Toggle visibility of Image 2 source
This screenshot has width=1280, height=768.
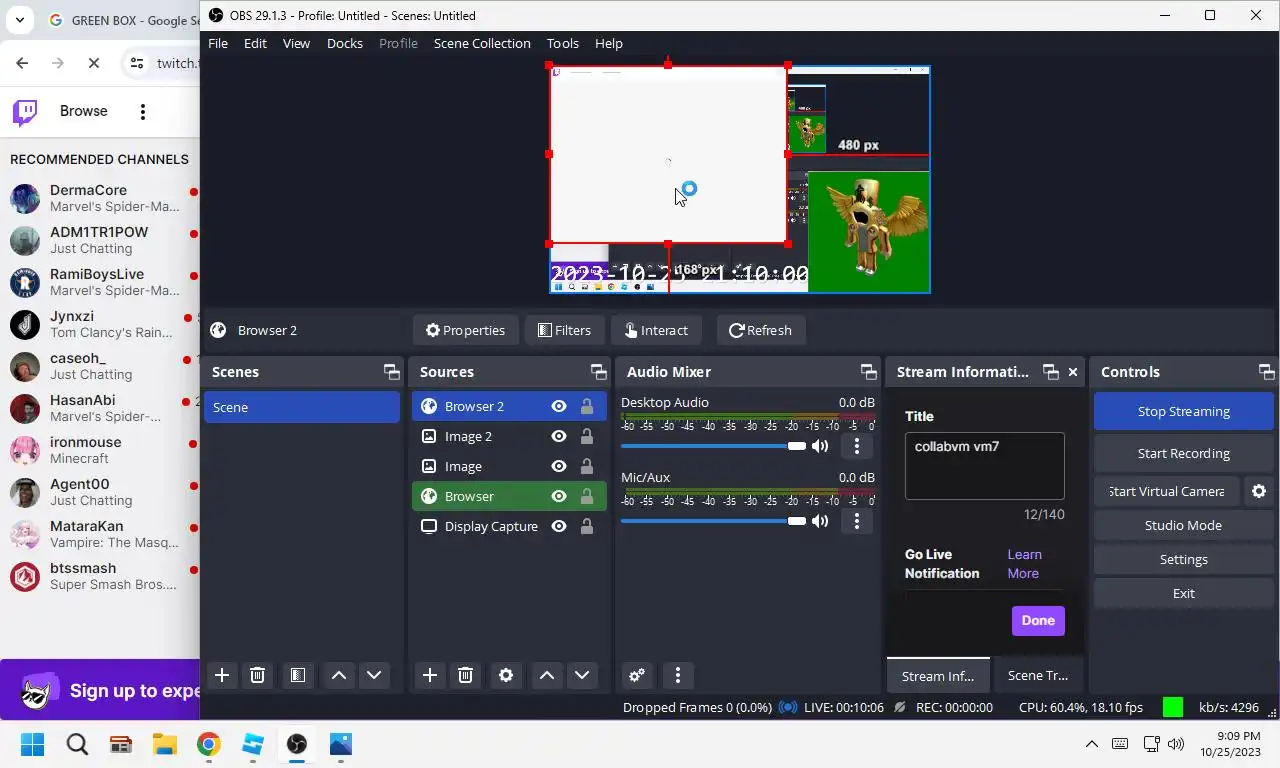(x=559, y=436)
